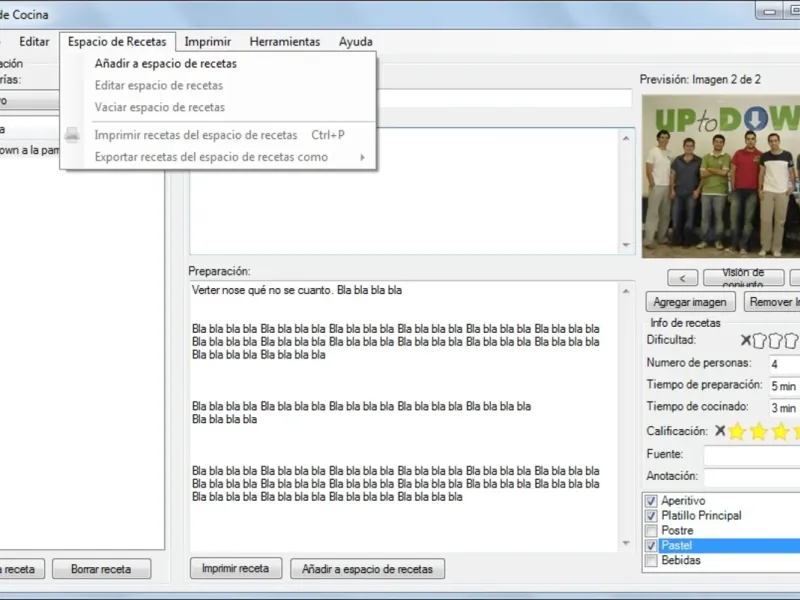Image resolution: width=800 pixels, height=600 pixels.
Task: Click the Tiempo de preparación field
Action: 784,386
